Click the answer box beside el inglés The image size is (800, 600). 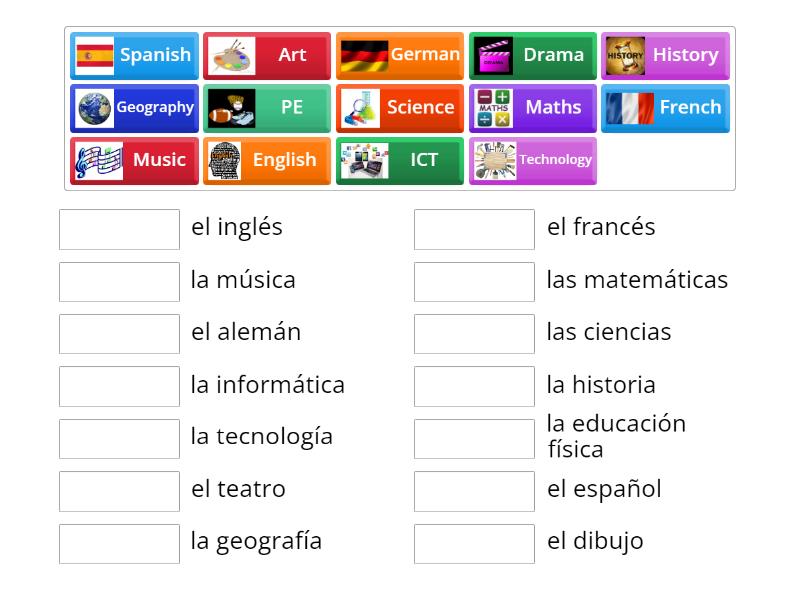(119, 229)
